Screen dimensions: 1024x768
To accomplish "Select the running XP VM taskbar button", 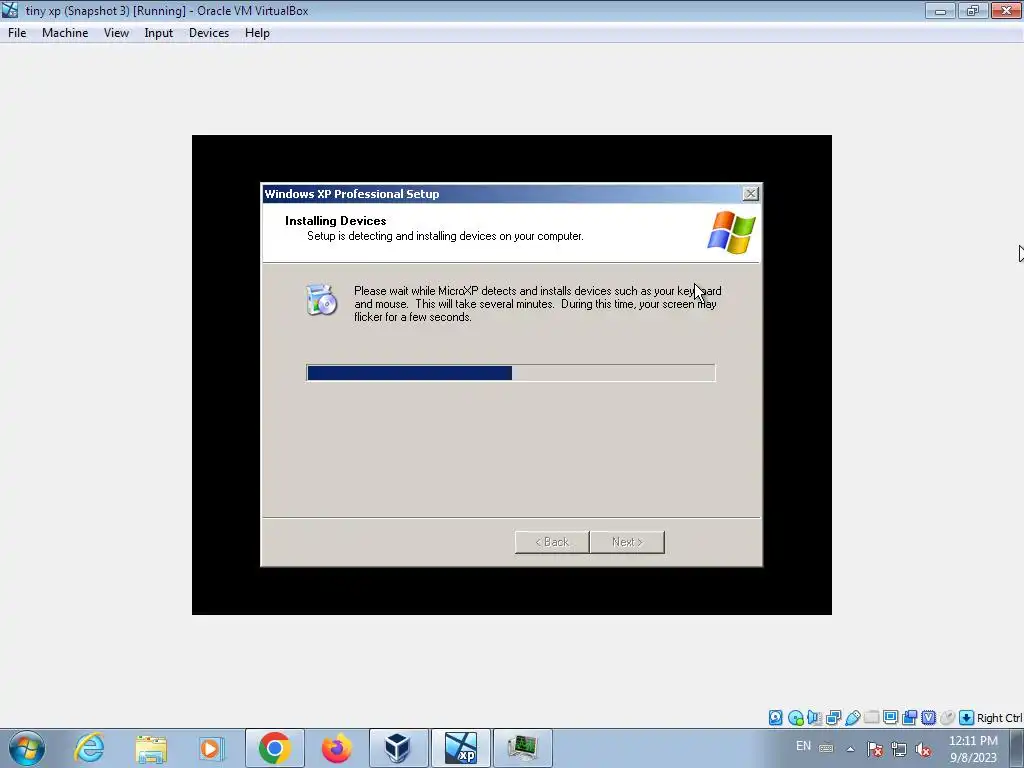I will pyautogui.click(x=460, y=748).
